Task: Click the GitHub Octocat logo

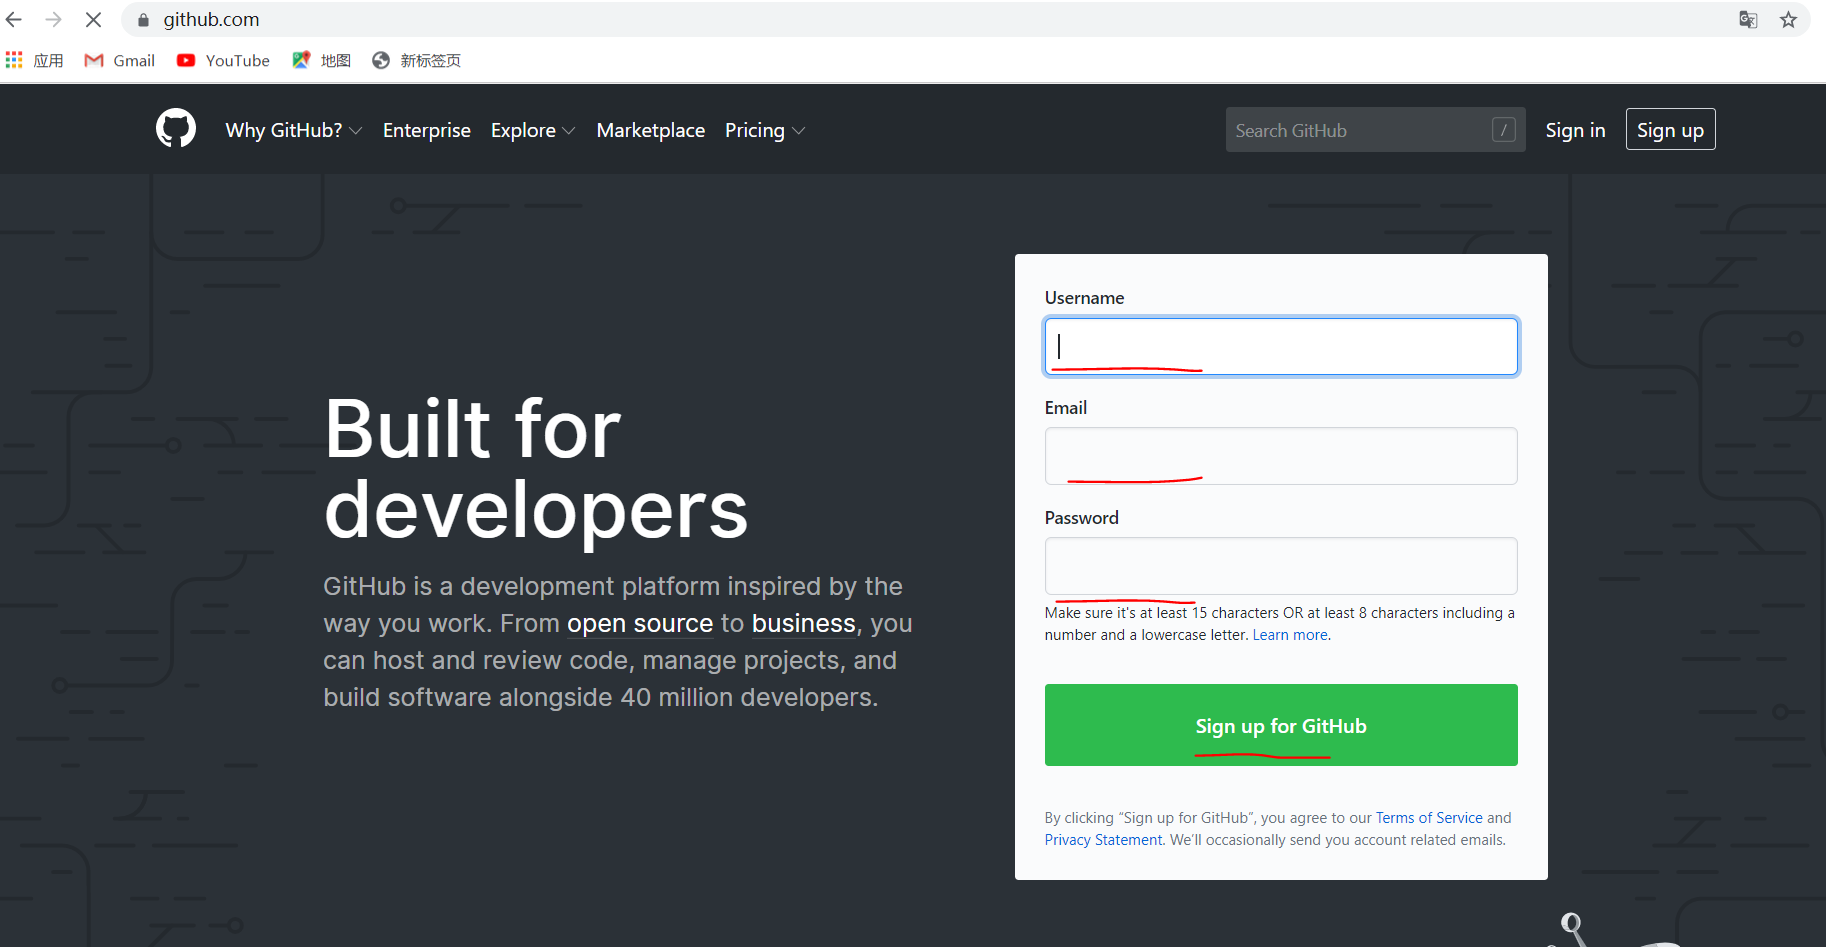Action: pos(176,128)
